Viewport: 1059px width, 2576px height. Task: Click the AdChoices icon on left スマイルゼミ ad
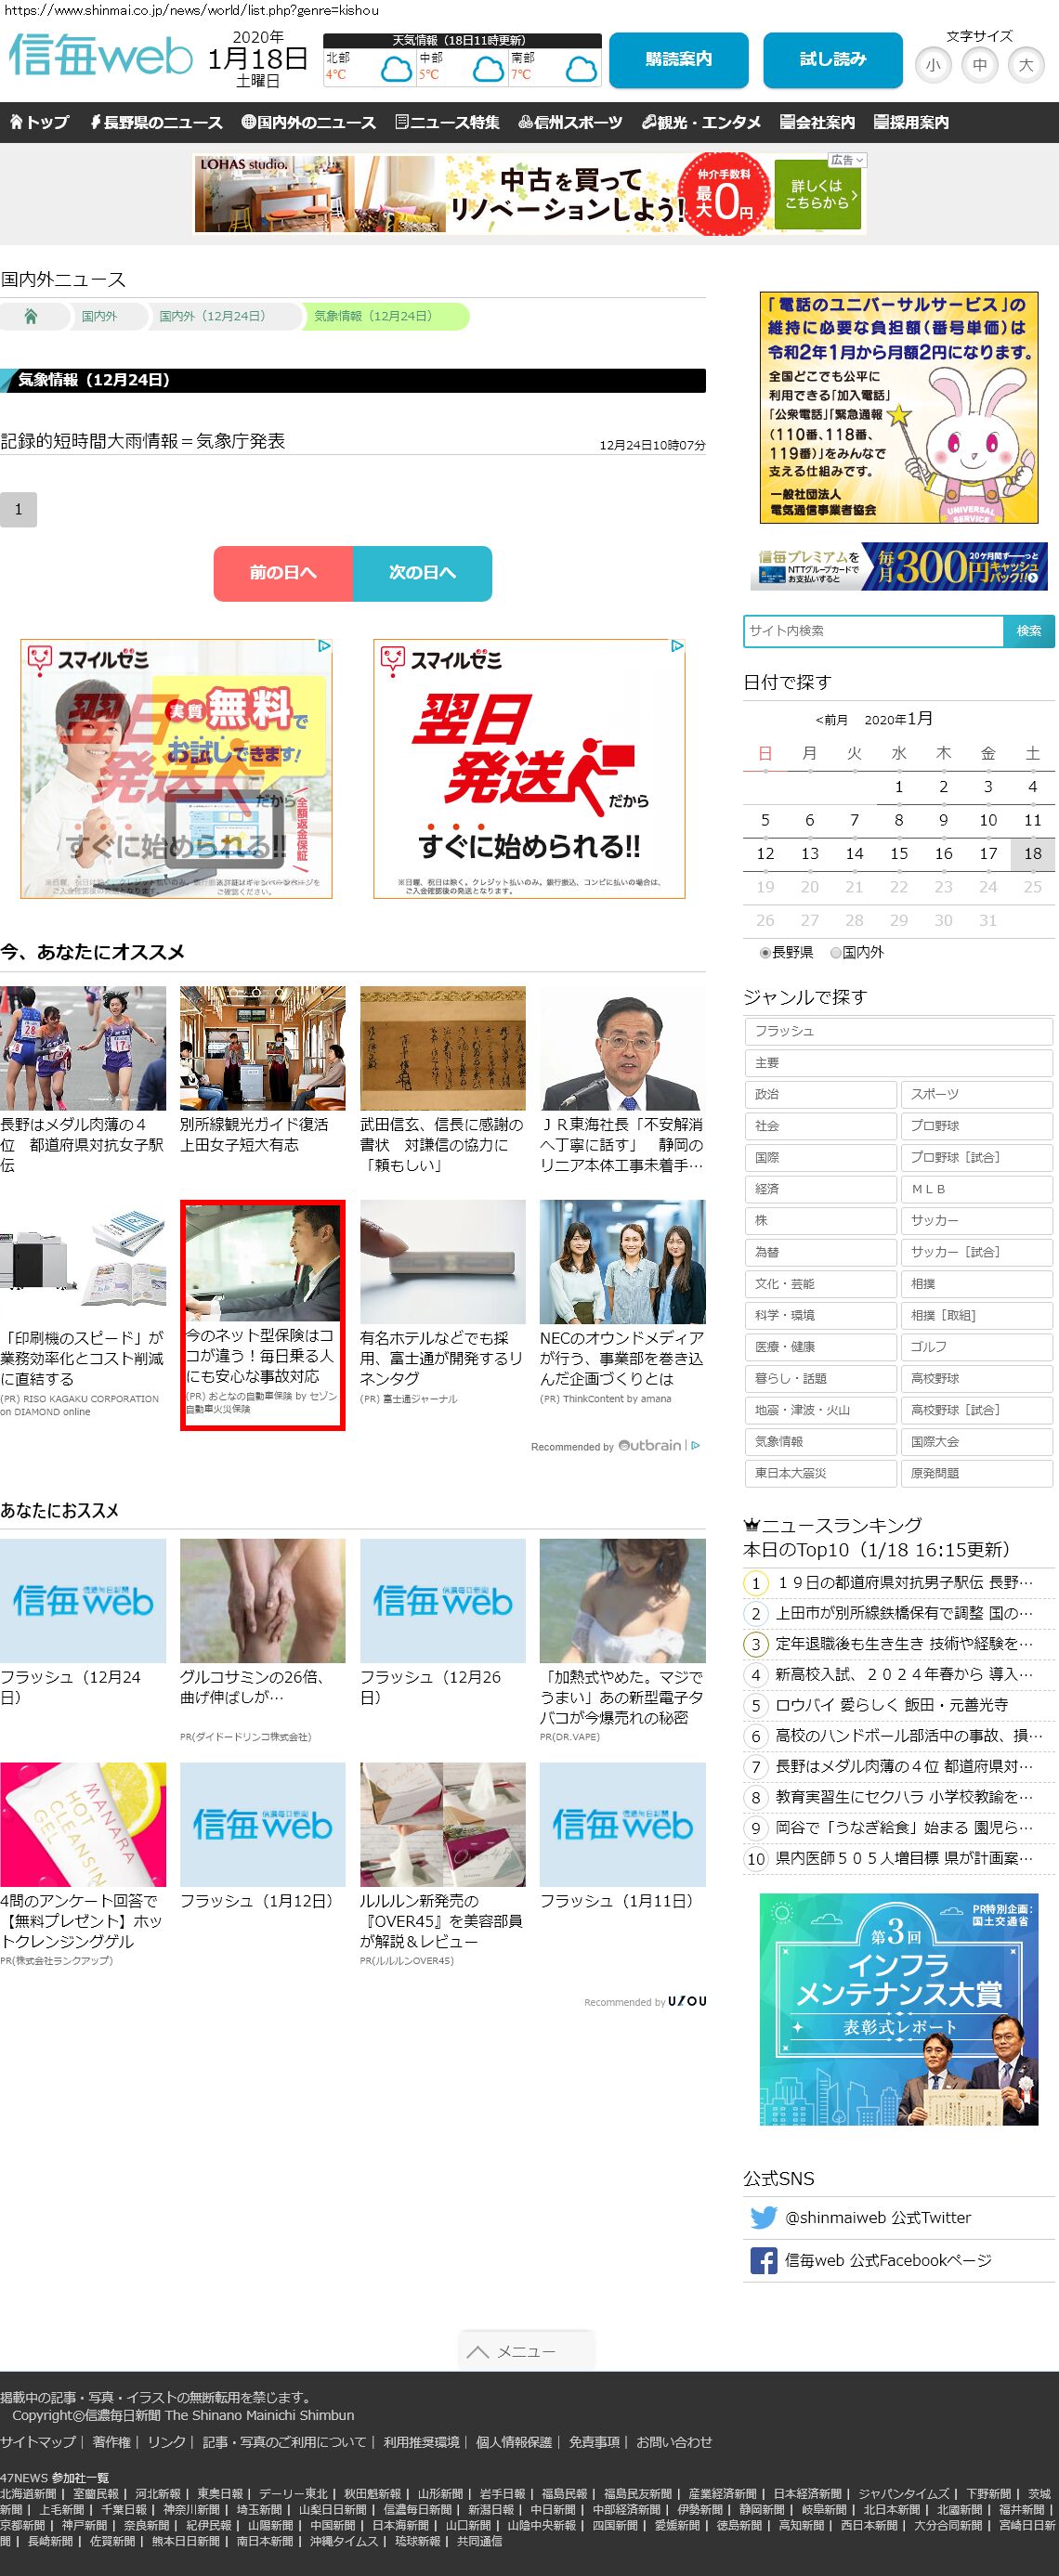click(324, 646)
